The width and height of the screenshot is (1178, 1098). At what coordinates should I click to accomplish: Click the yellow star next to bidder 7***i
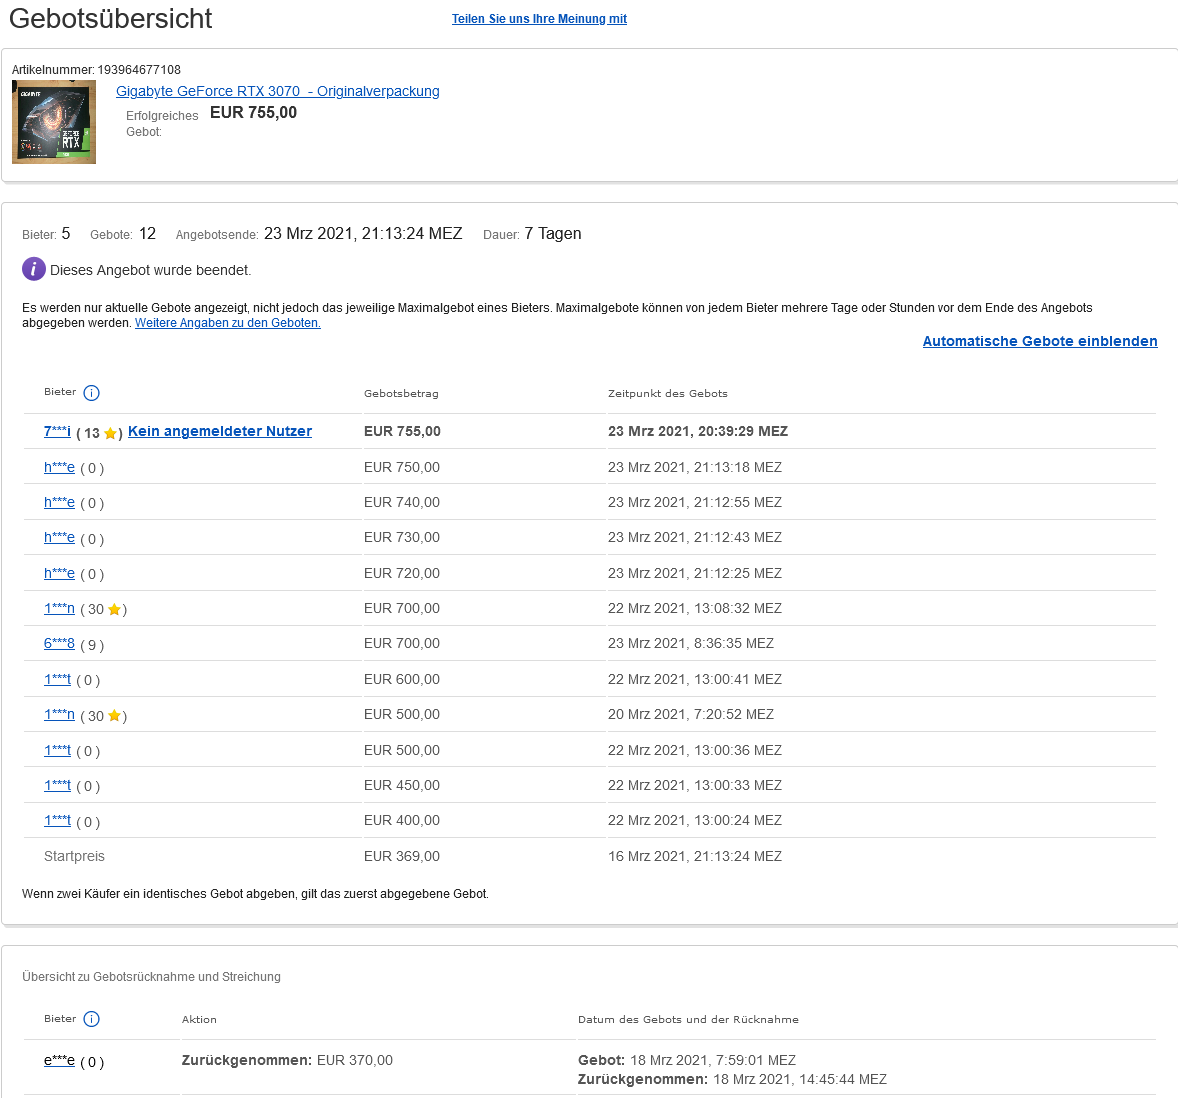coord(110,433)
